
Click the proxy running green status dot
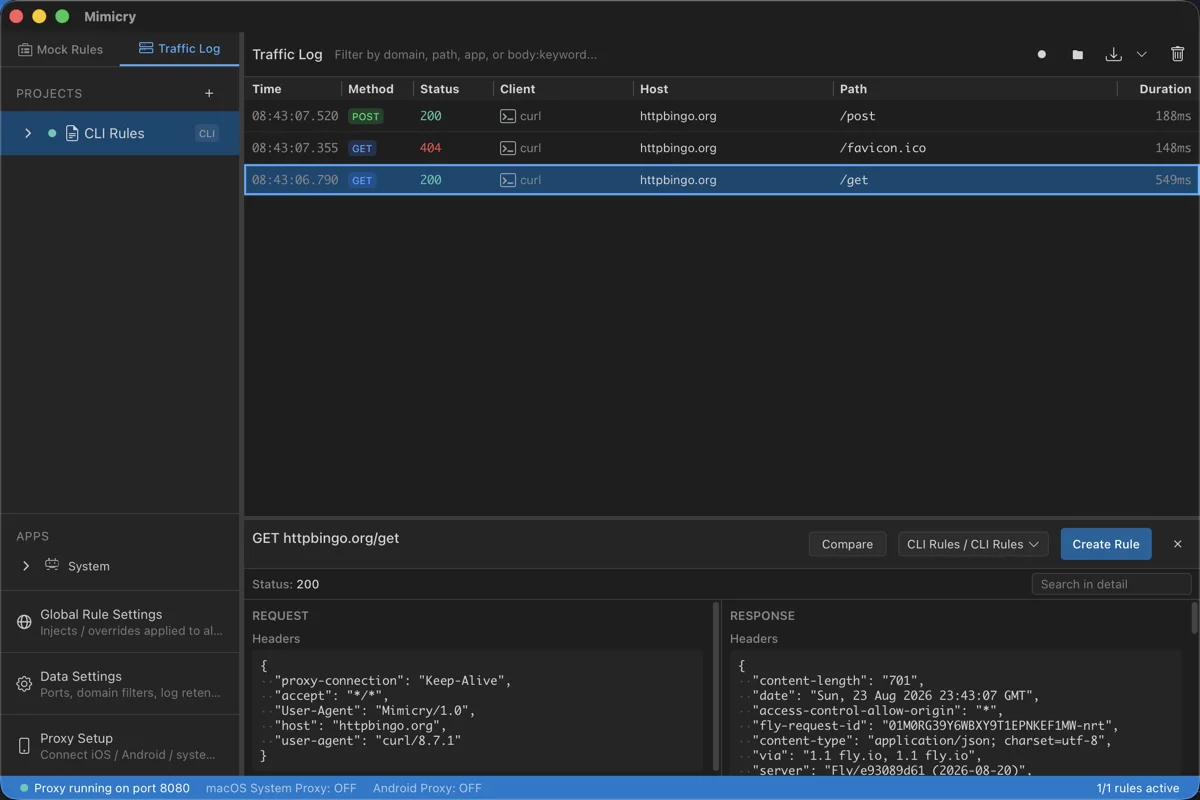24,788
